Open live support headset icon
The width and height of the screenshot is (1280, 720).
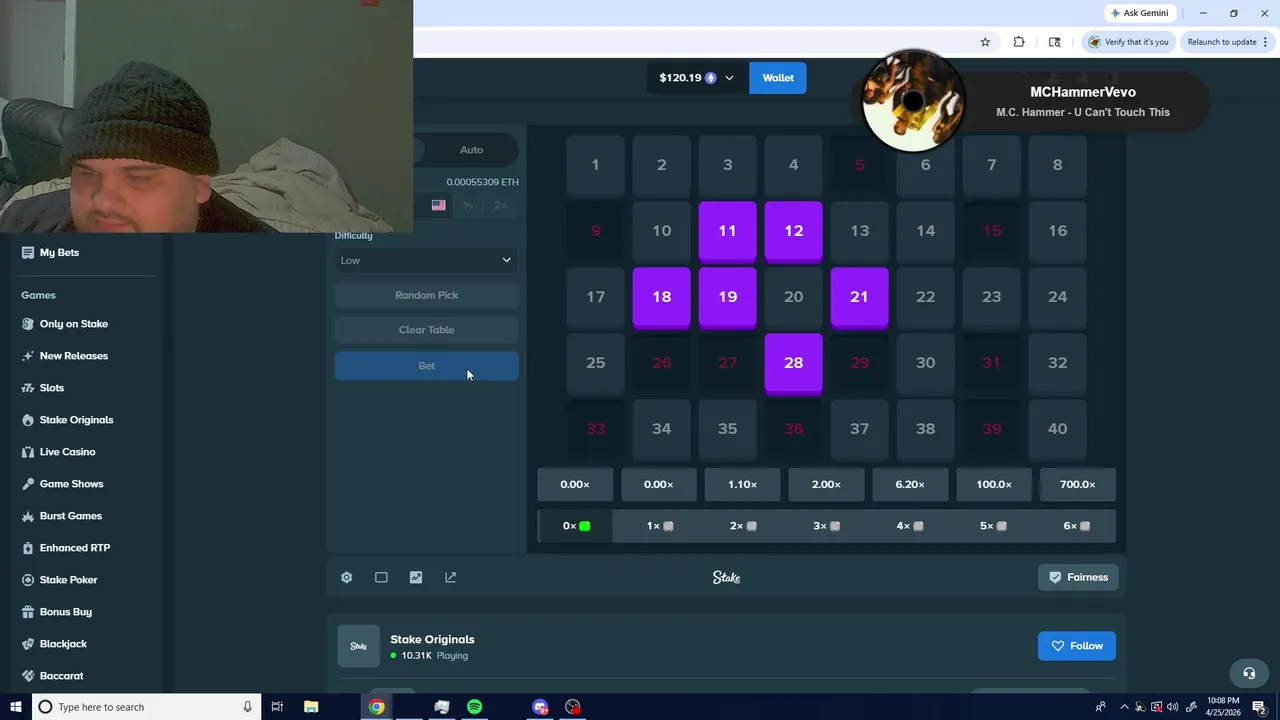[x=1248, y=673]
